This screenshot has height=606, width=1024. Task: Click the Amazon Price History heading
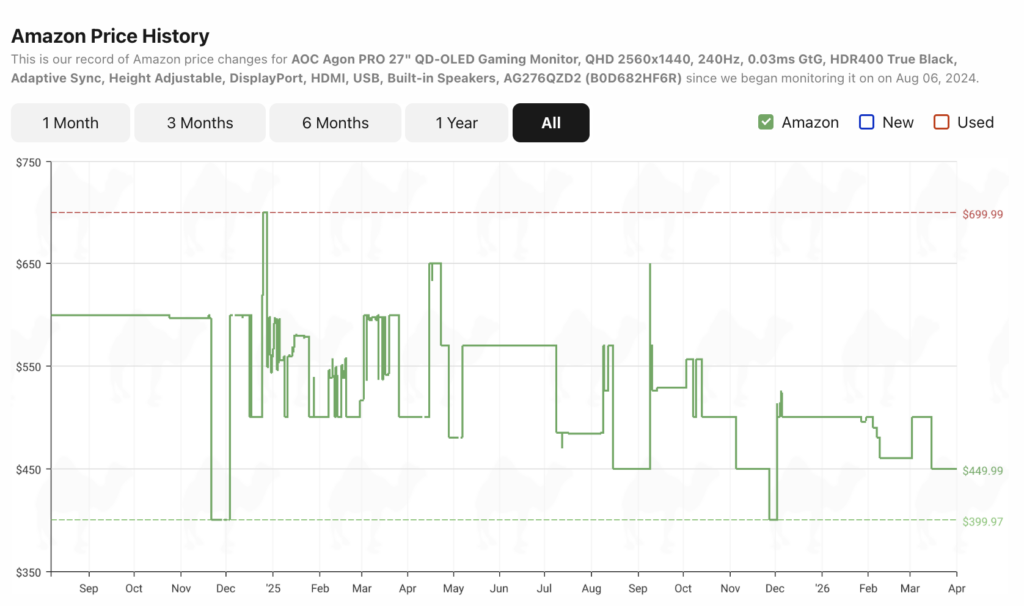pyautogui.click(x=110, y=36)
